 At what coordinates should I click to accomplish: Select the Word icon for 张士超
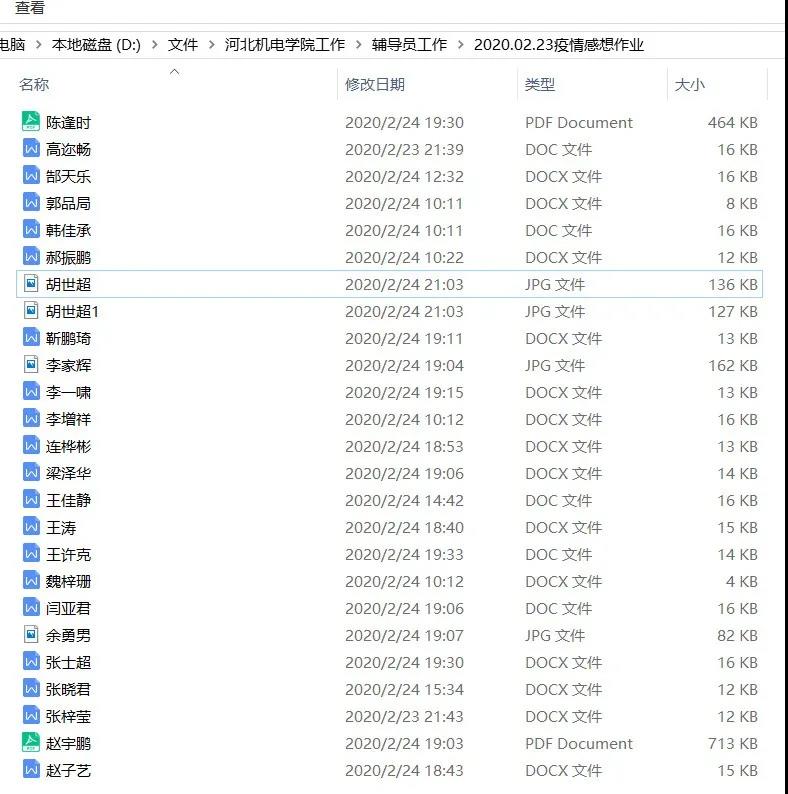[31, 661]
